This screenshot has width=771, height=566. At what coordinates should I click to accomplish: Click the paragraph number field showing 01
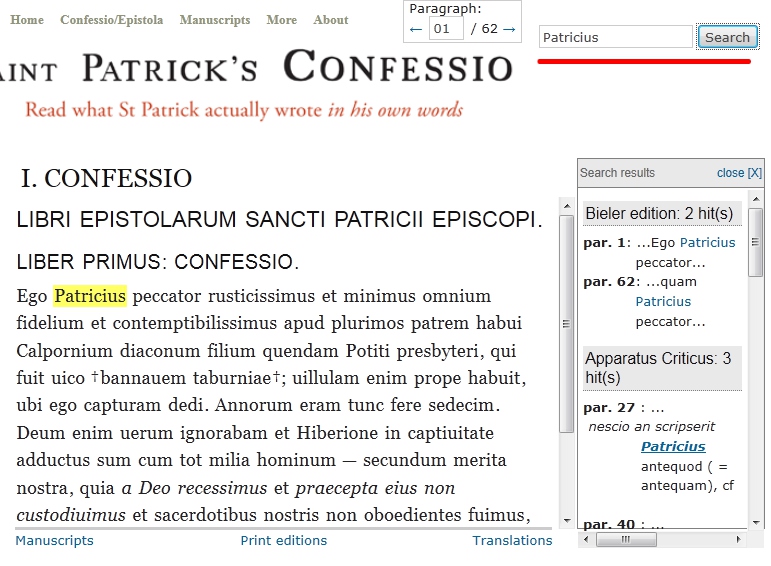tap(446, 29)
